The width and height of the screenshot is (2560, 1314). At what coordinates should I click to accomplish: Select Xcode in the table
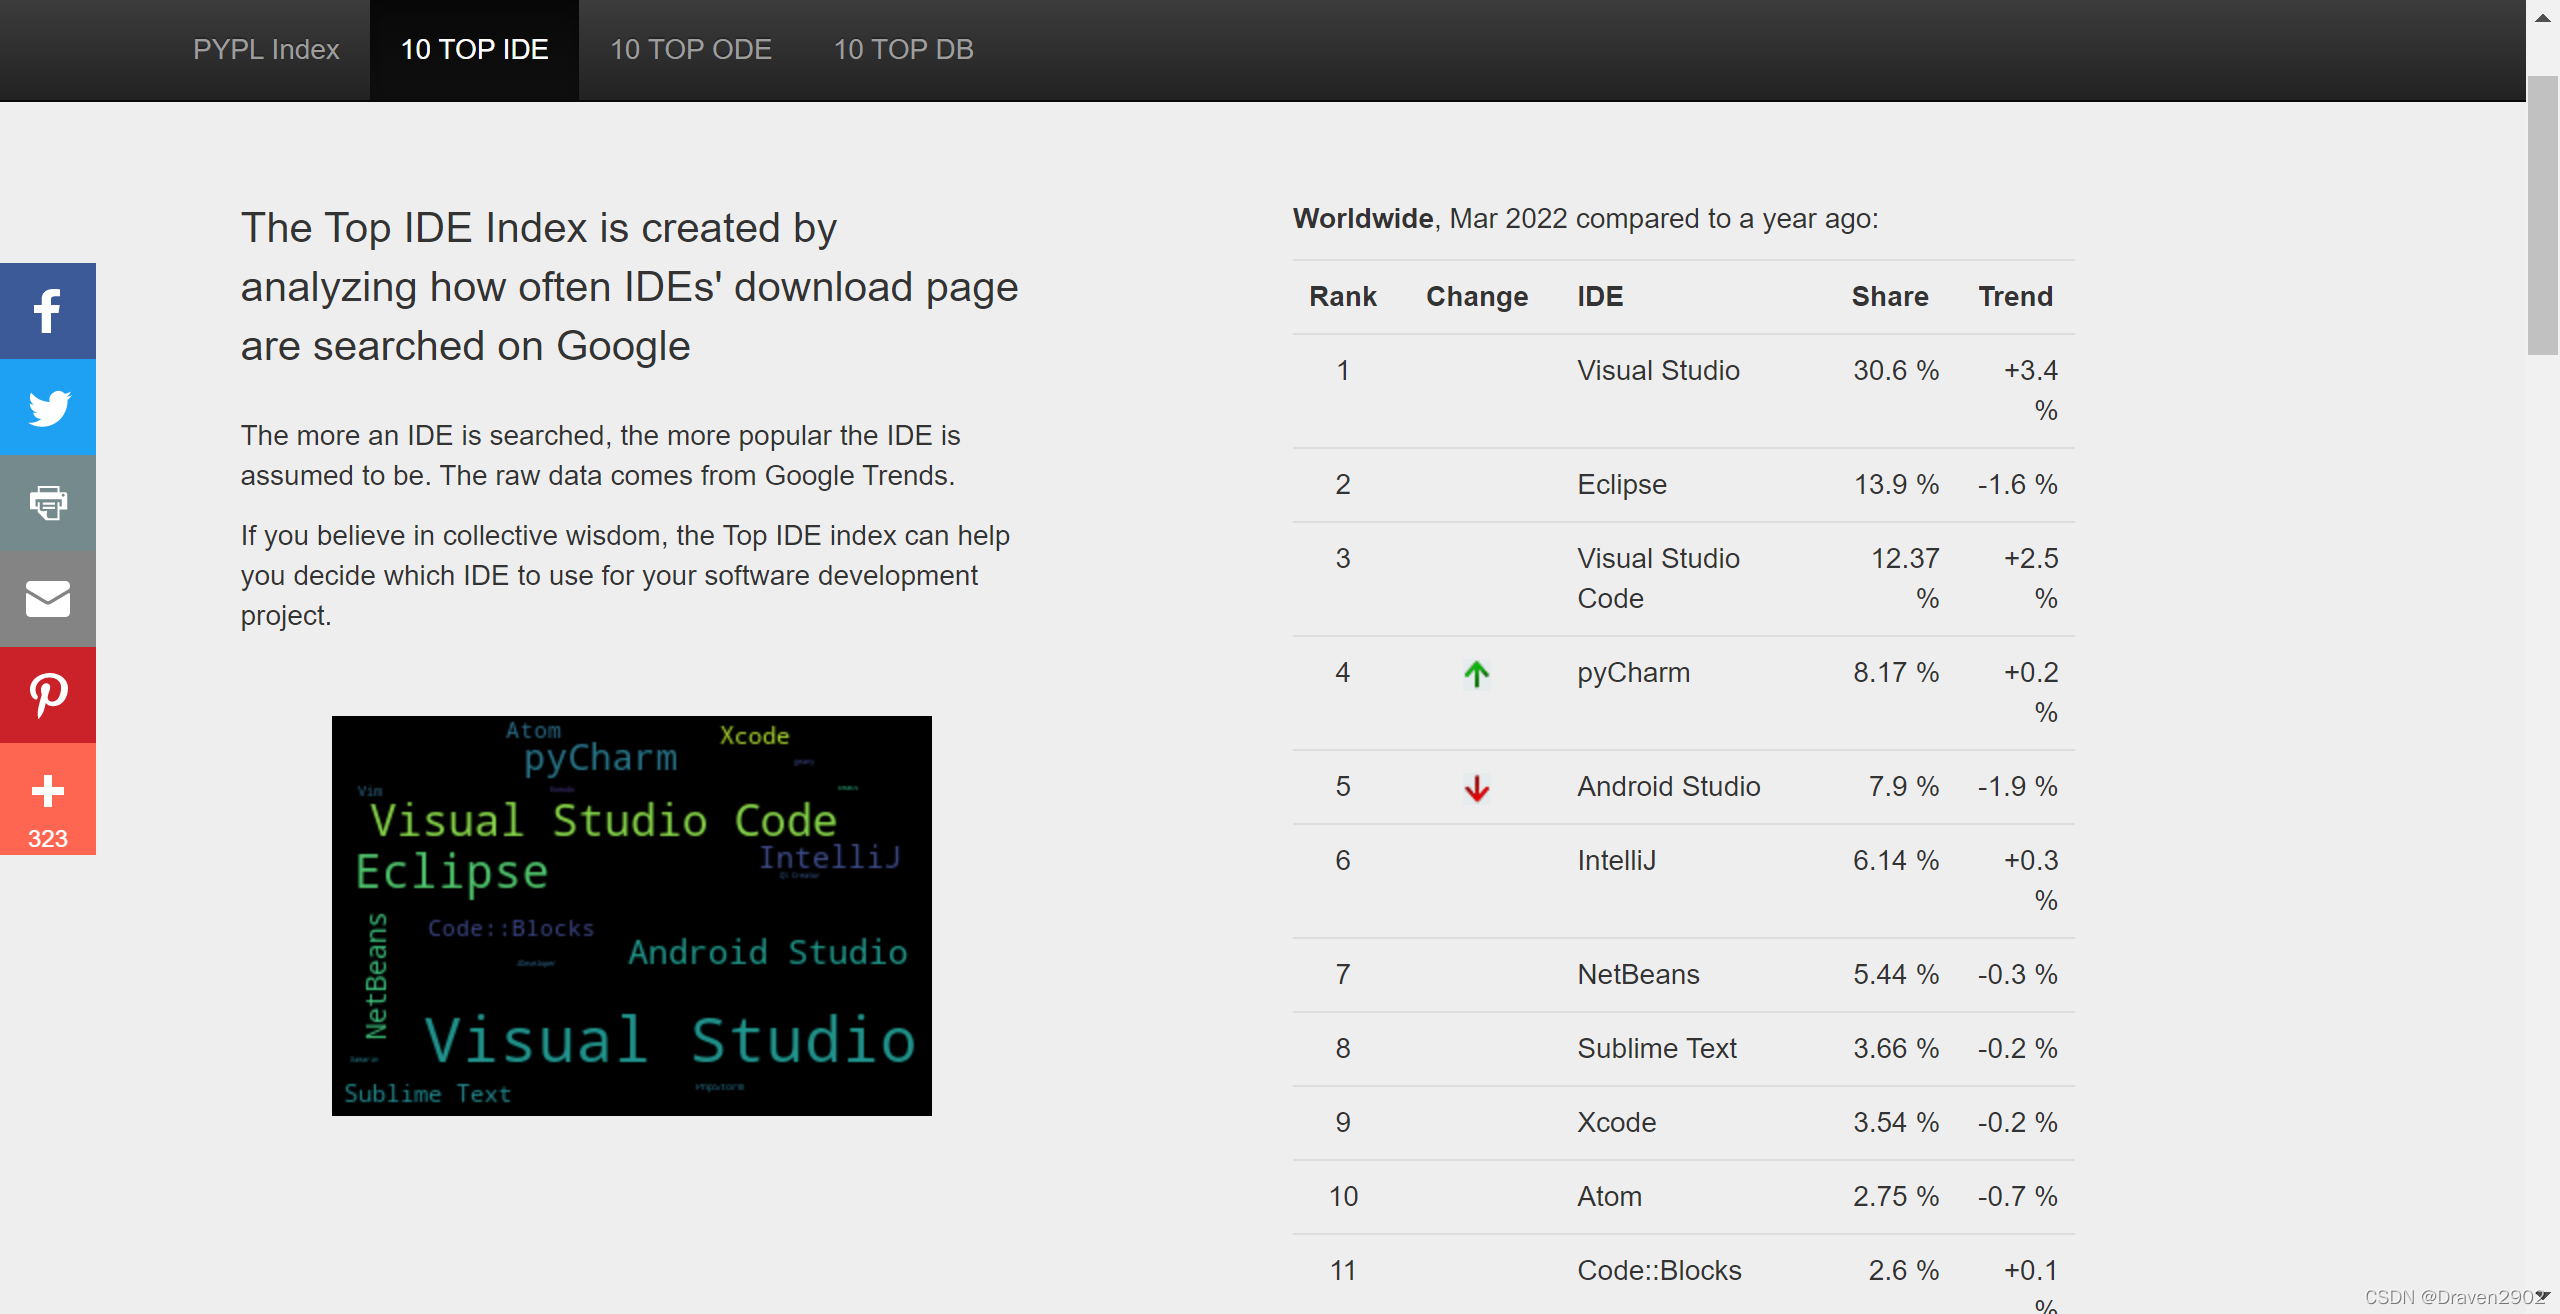point(1616,1122)
